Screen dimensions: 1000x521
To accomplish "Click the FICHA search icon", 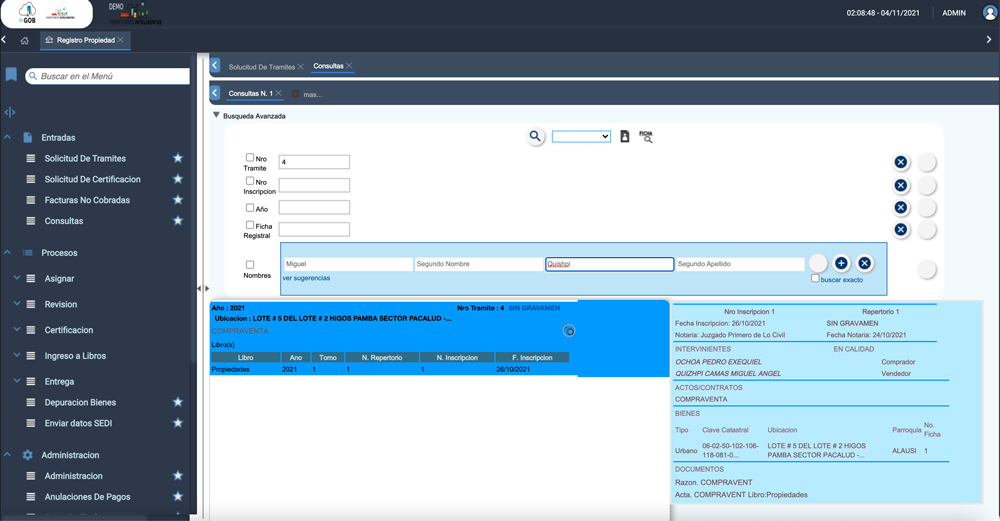I will 646,136.
